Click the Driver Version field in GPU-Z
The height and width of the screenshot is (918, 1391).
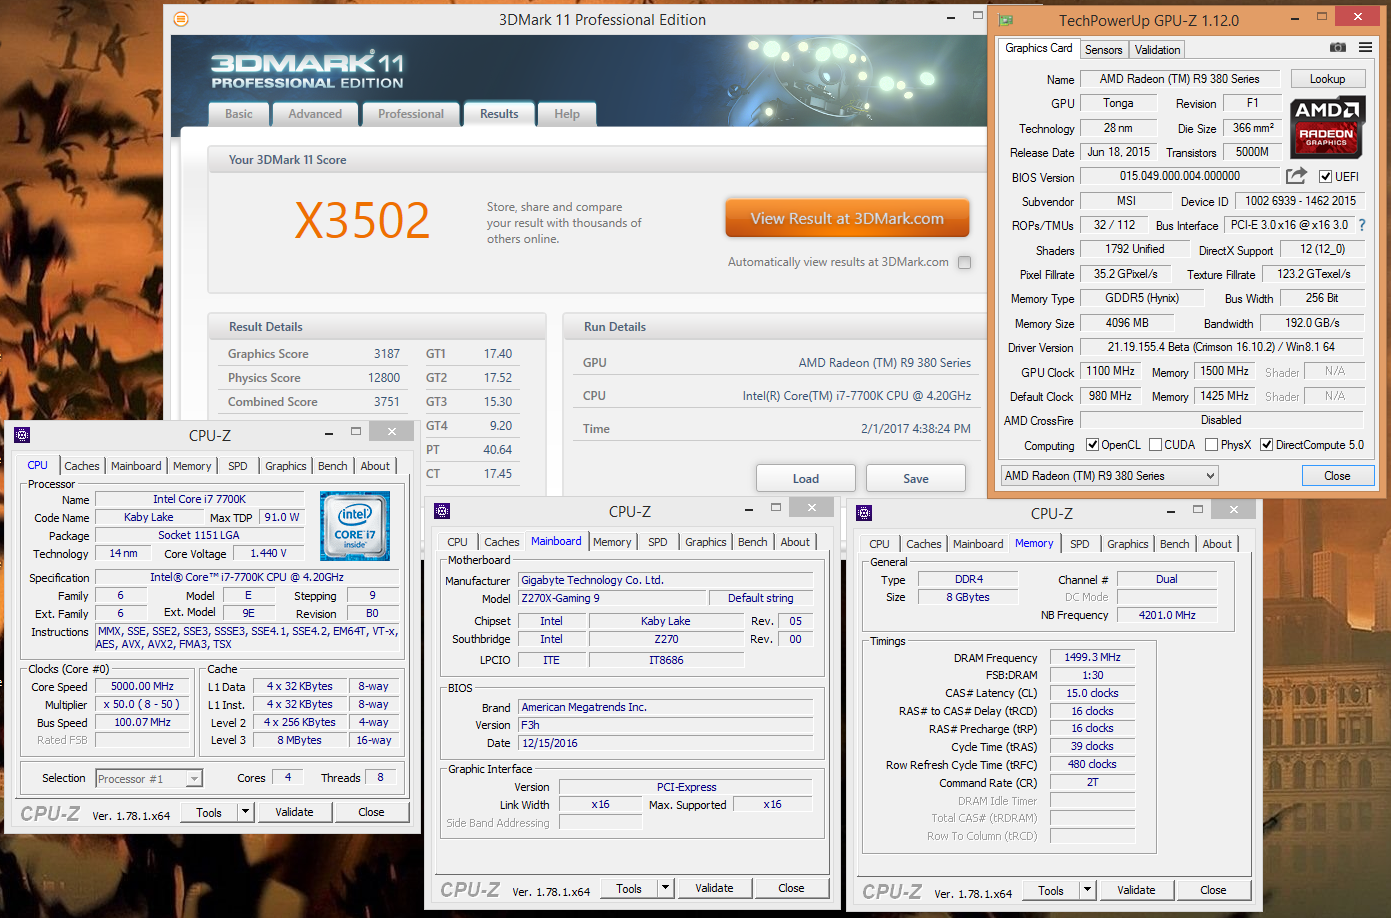coord(1221,347)
